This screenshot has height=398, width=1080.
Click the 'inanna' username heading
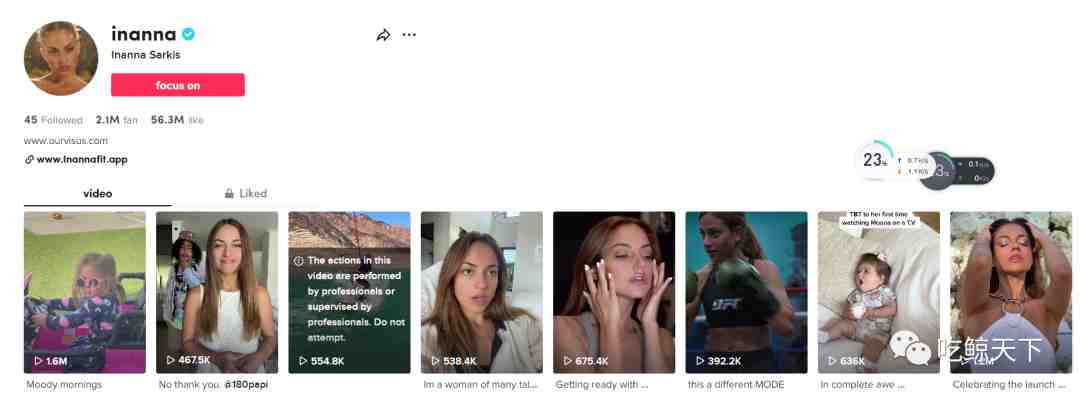[144, 34]
